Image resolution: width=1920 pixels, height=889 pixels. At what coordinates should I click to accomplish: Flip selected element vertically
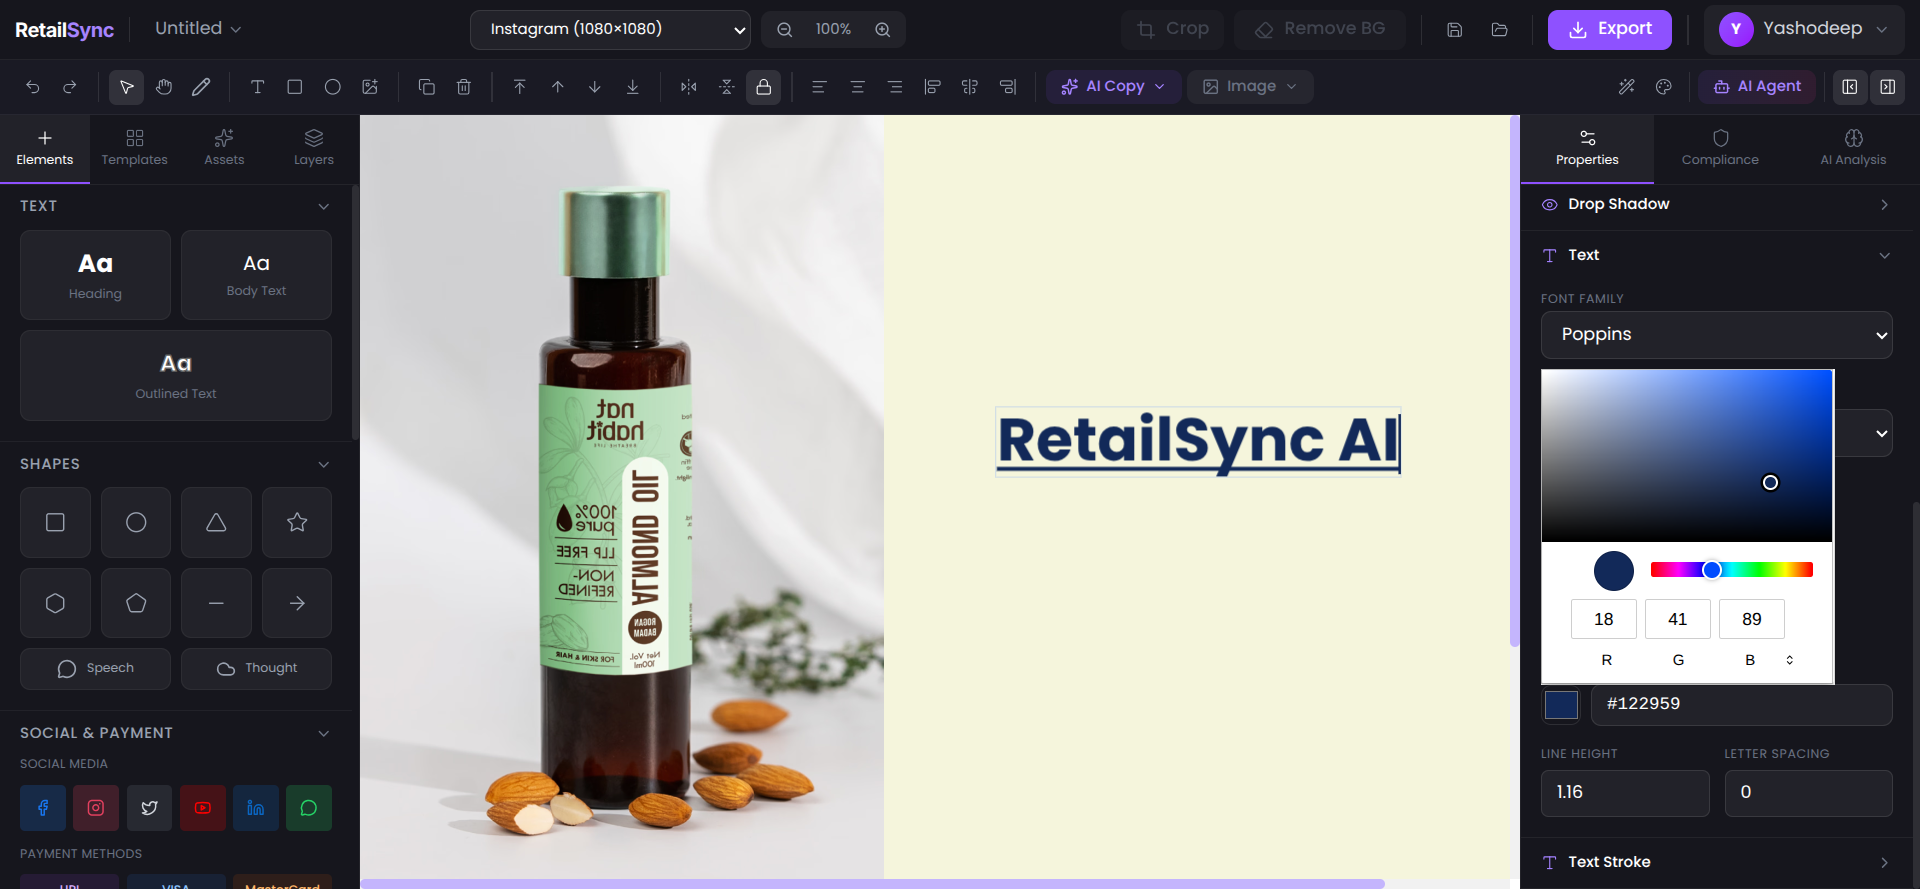pos(727,87)
